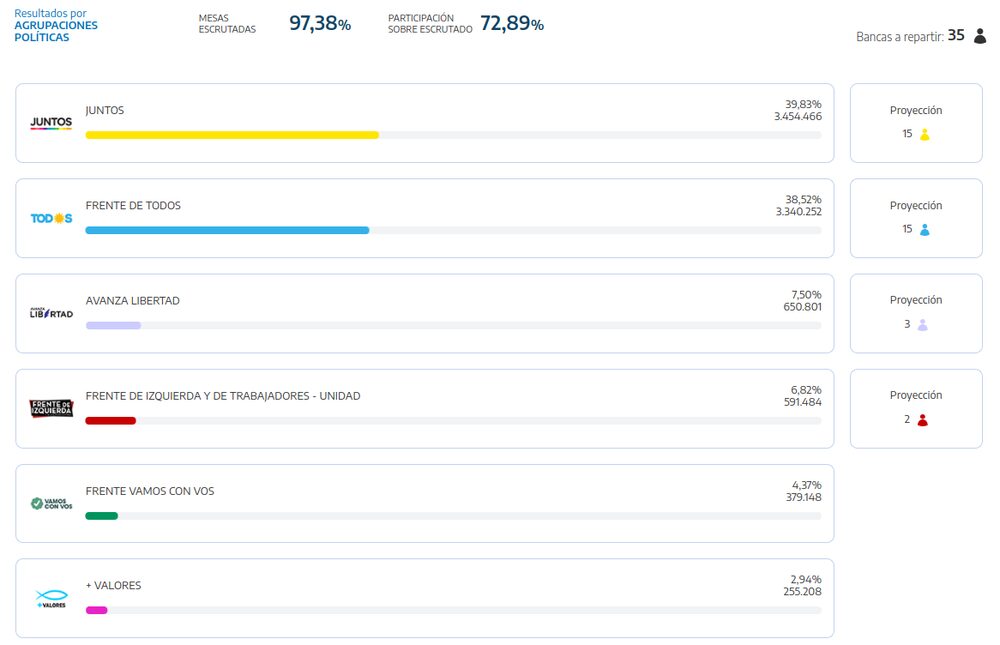
Task: Click the lilac seat icon in Avanza Libertad projection
Action: (x=923, y=324)
